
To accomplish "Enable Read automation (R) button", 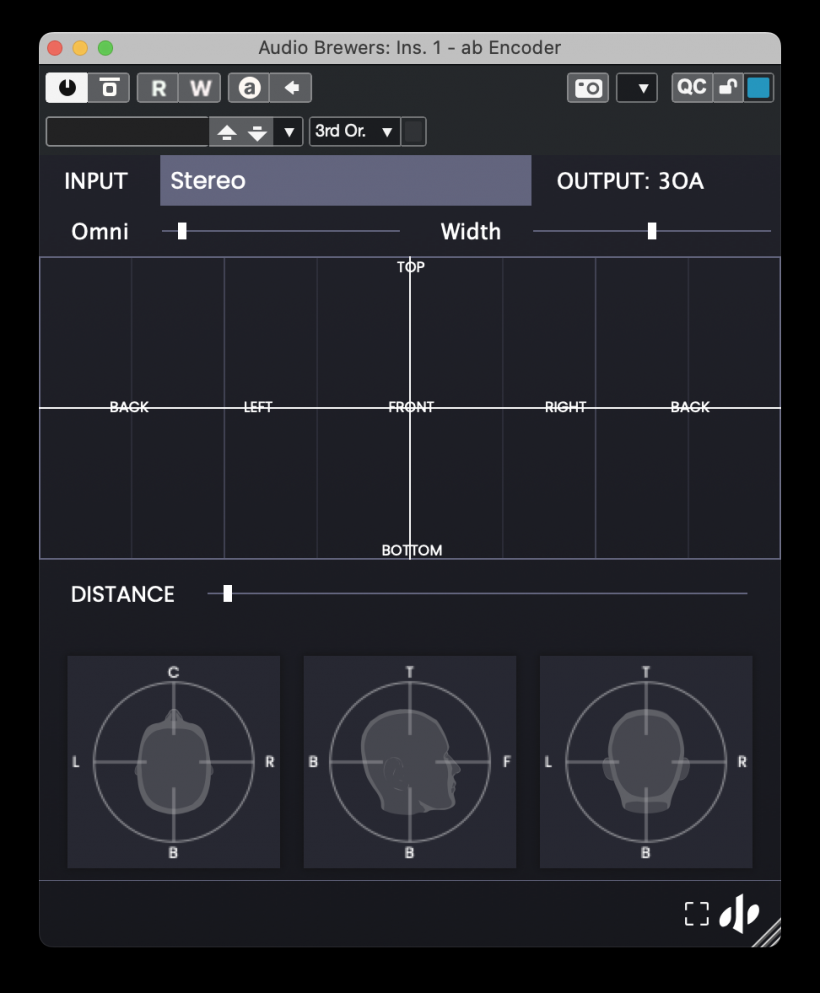I will pos(158,88).
